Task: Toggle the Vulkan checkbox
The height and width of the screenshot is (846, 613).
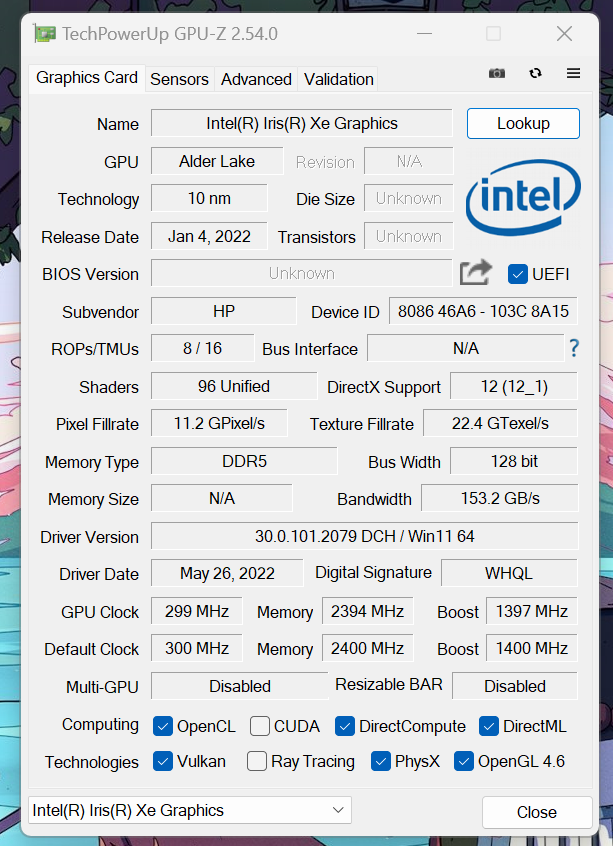Action: click(x=162, y=761)
